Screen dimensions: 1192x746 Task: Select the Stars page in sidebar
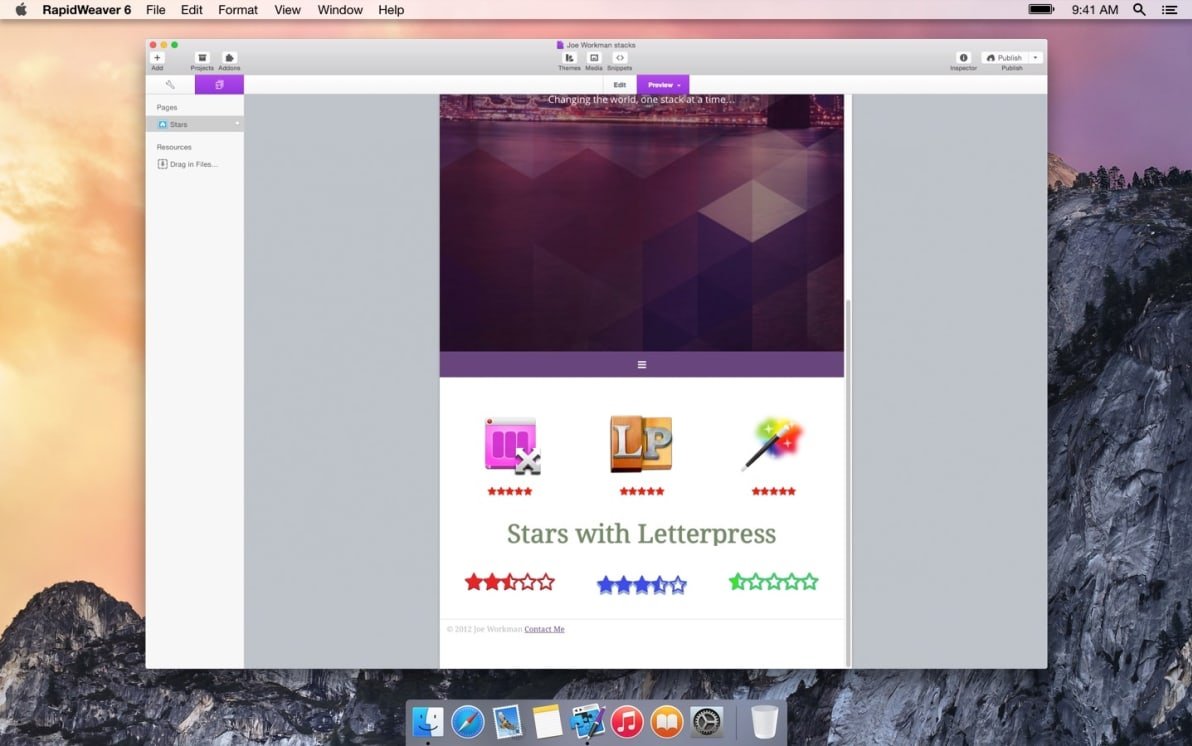click(x=178, y=124)
